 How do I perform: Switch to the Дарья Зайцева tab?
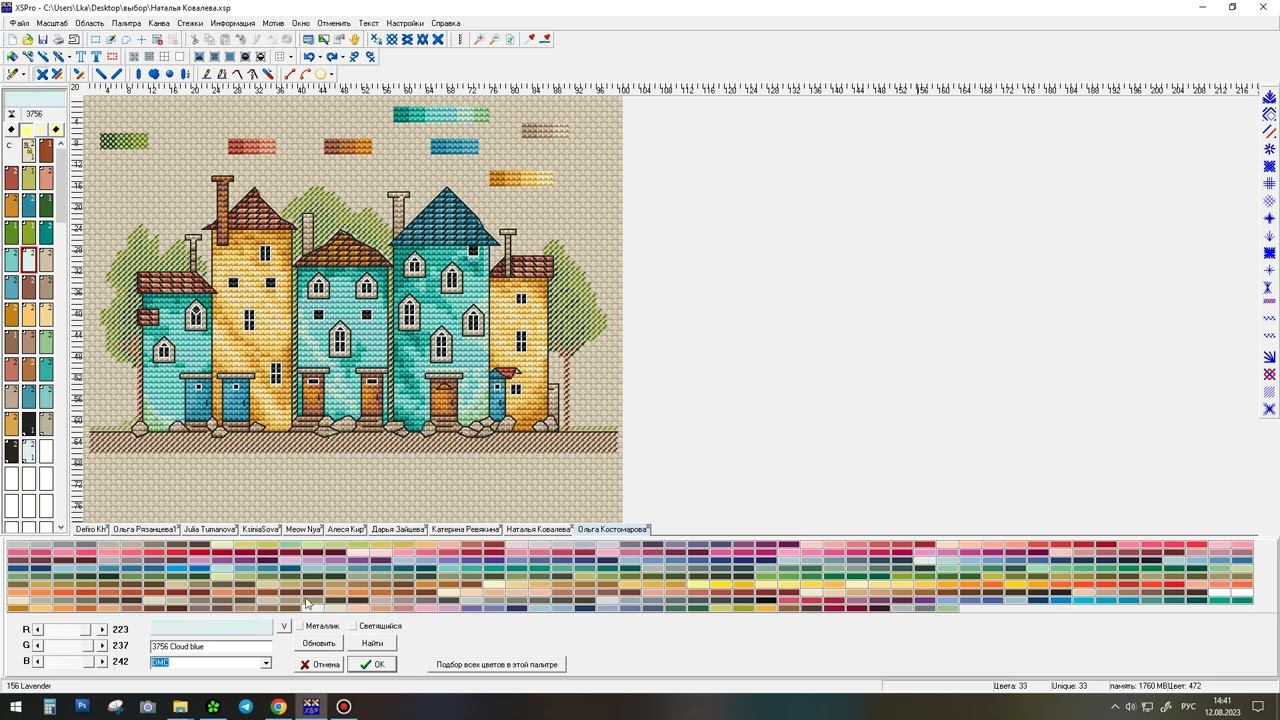click(398, 529)
